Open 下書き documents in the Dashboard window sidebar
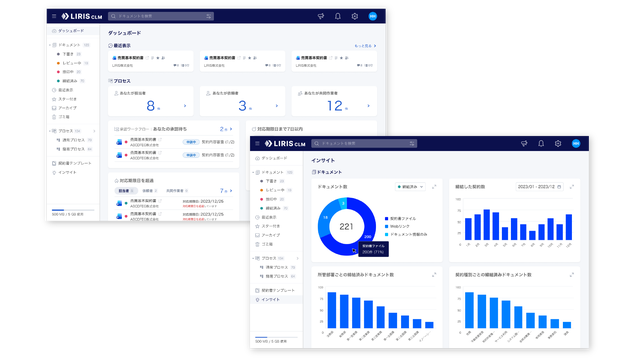Viewport: 640px width, 360px height. 67,54
